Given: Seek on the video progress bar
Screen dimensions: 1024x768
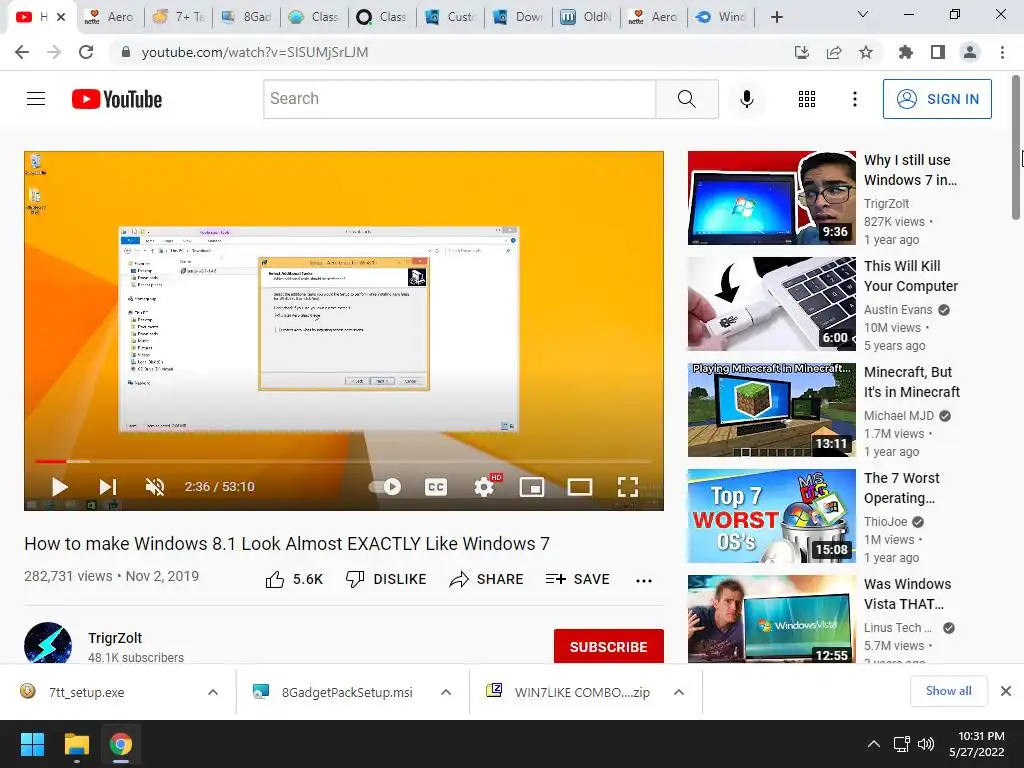Looking at the screenshot, I should tap(344, 461).
